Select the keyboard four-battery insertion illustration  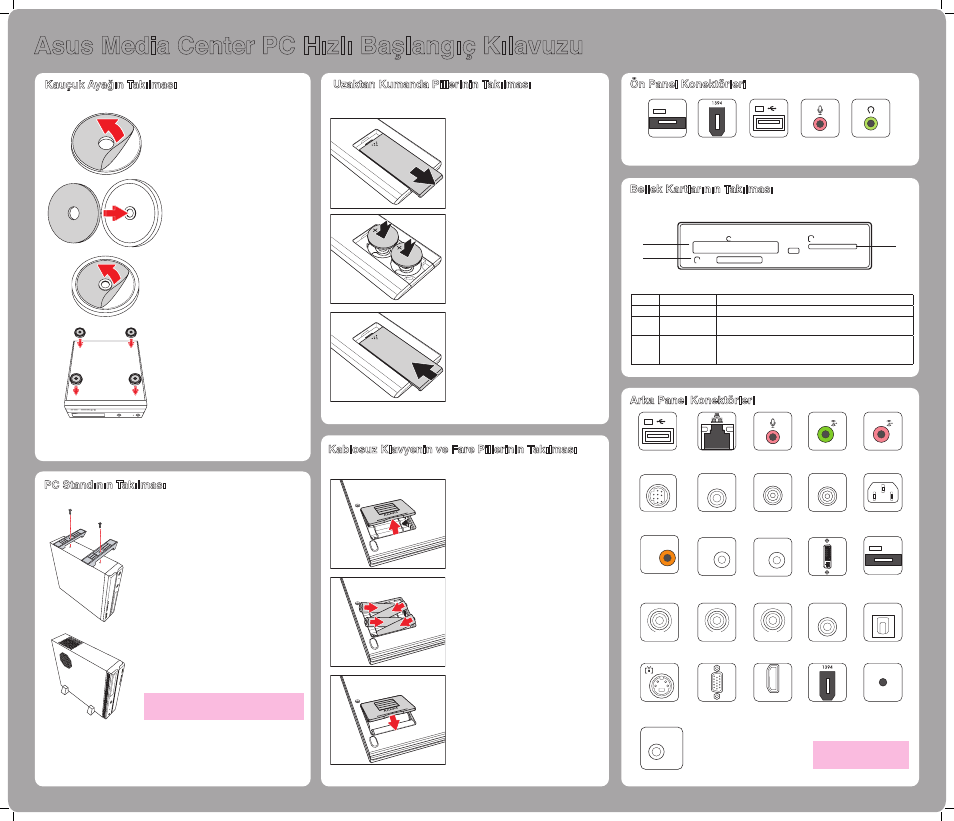(388, 622)
